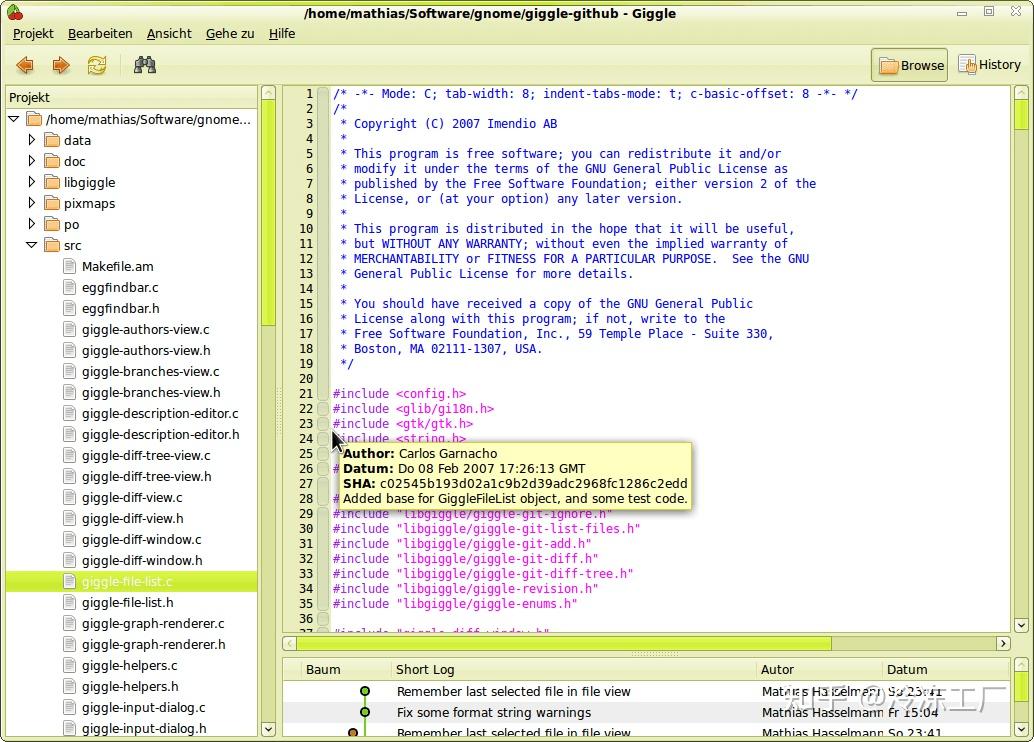Toggle off the pressed Browse mode button
Viewport: 1034px width, 742px height.
pyautogui.click(x=908, y=64)
